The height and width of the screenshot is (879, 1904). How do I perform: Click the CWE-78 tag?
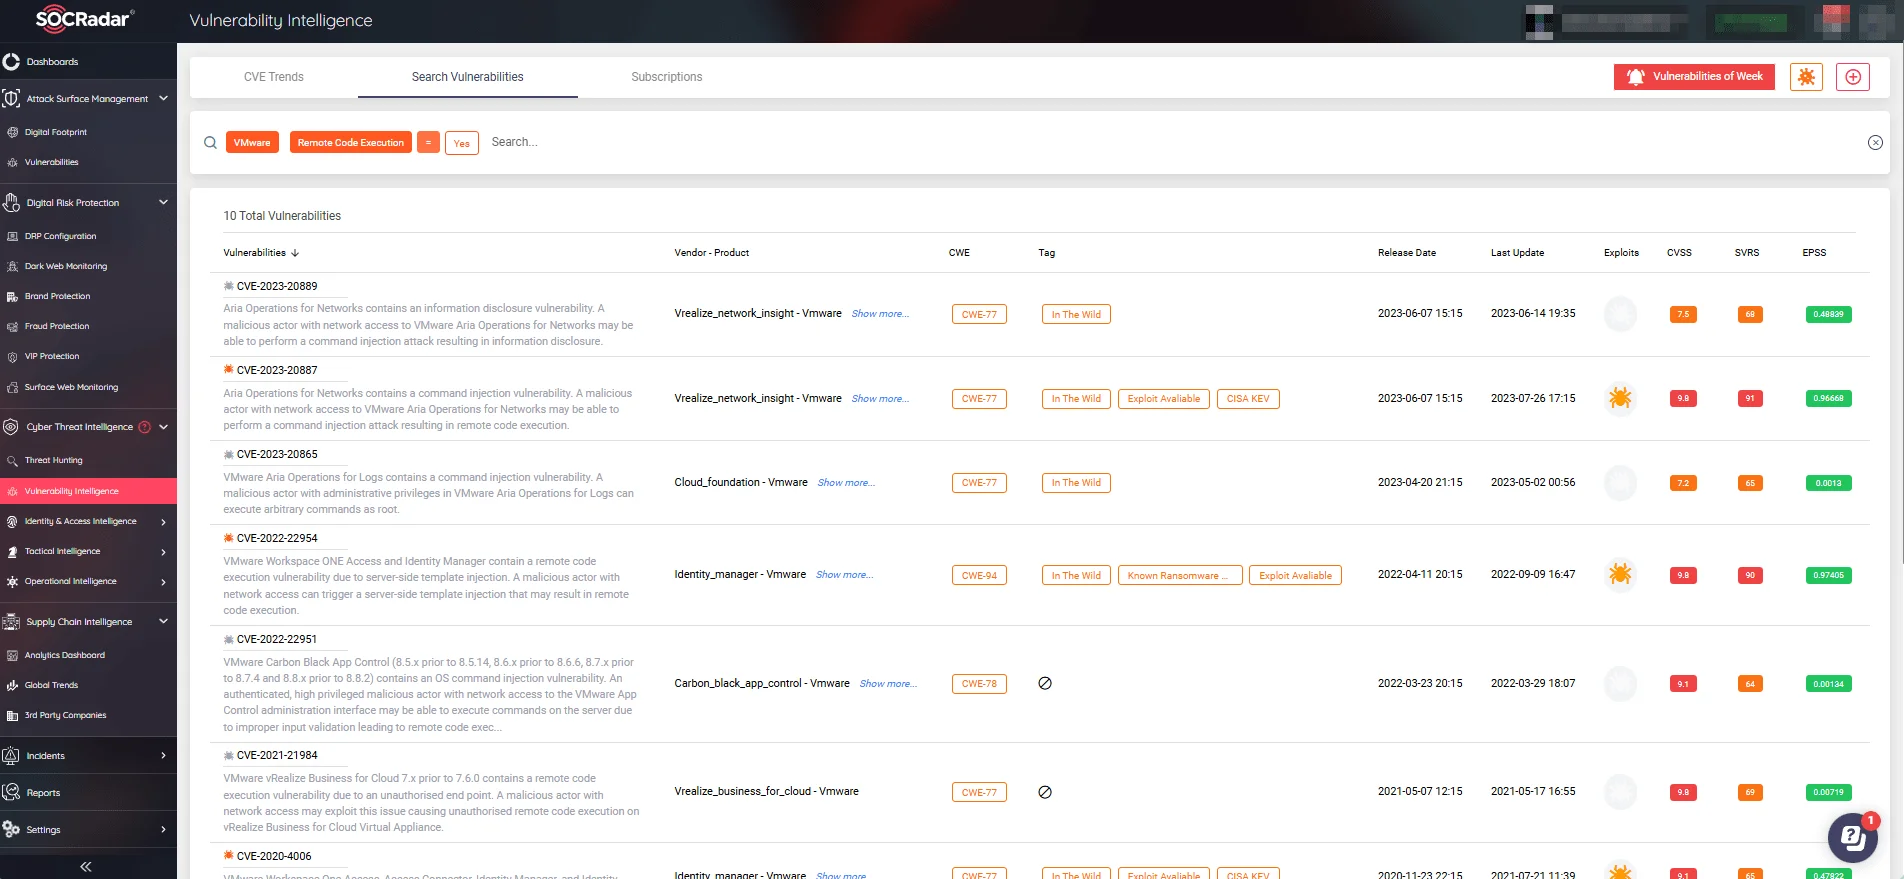click(x=979, y=684)
